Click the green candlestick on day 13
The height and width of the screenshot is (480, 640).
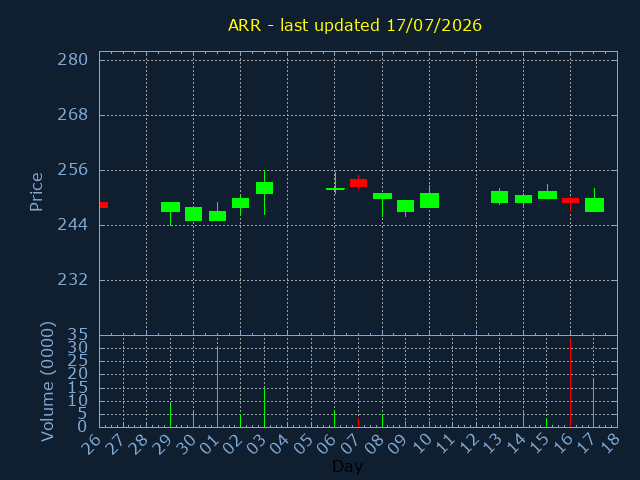pyautogui.click(x=499, y=197)
